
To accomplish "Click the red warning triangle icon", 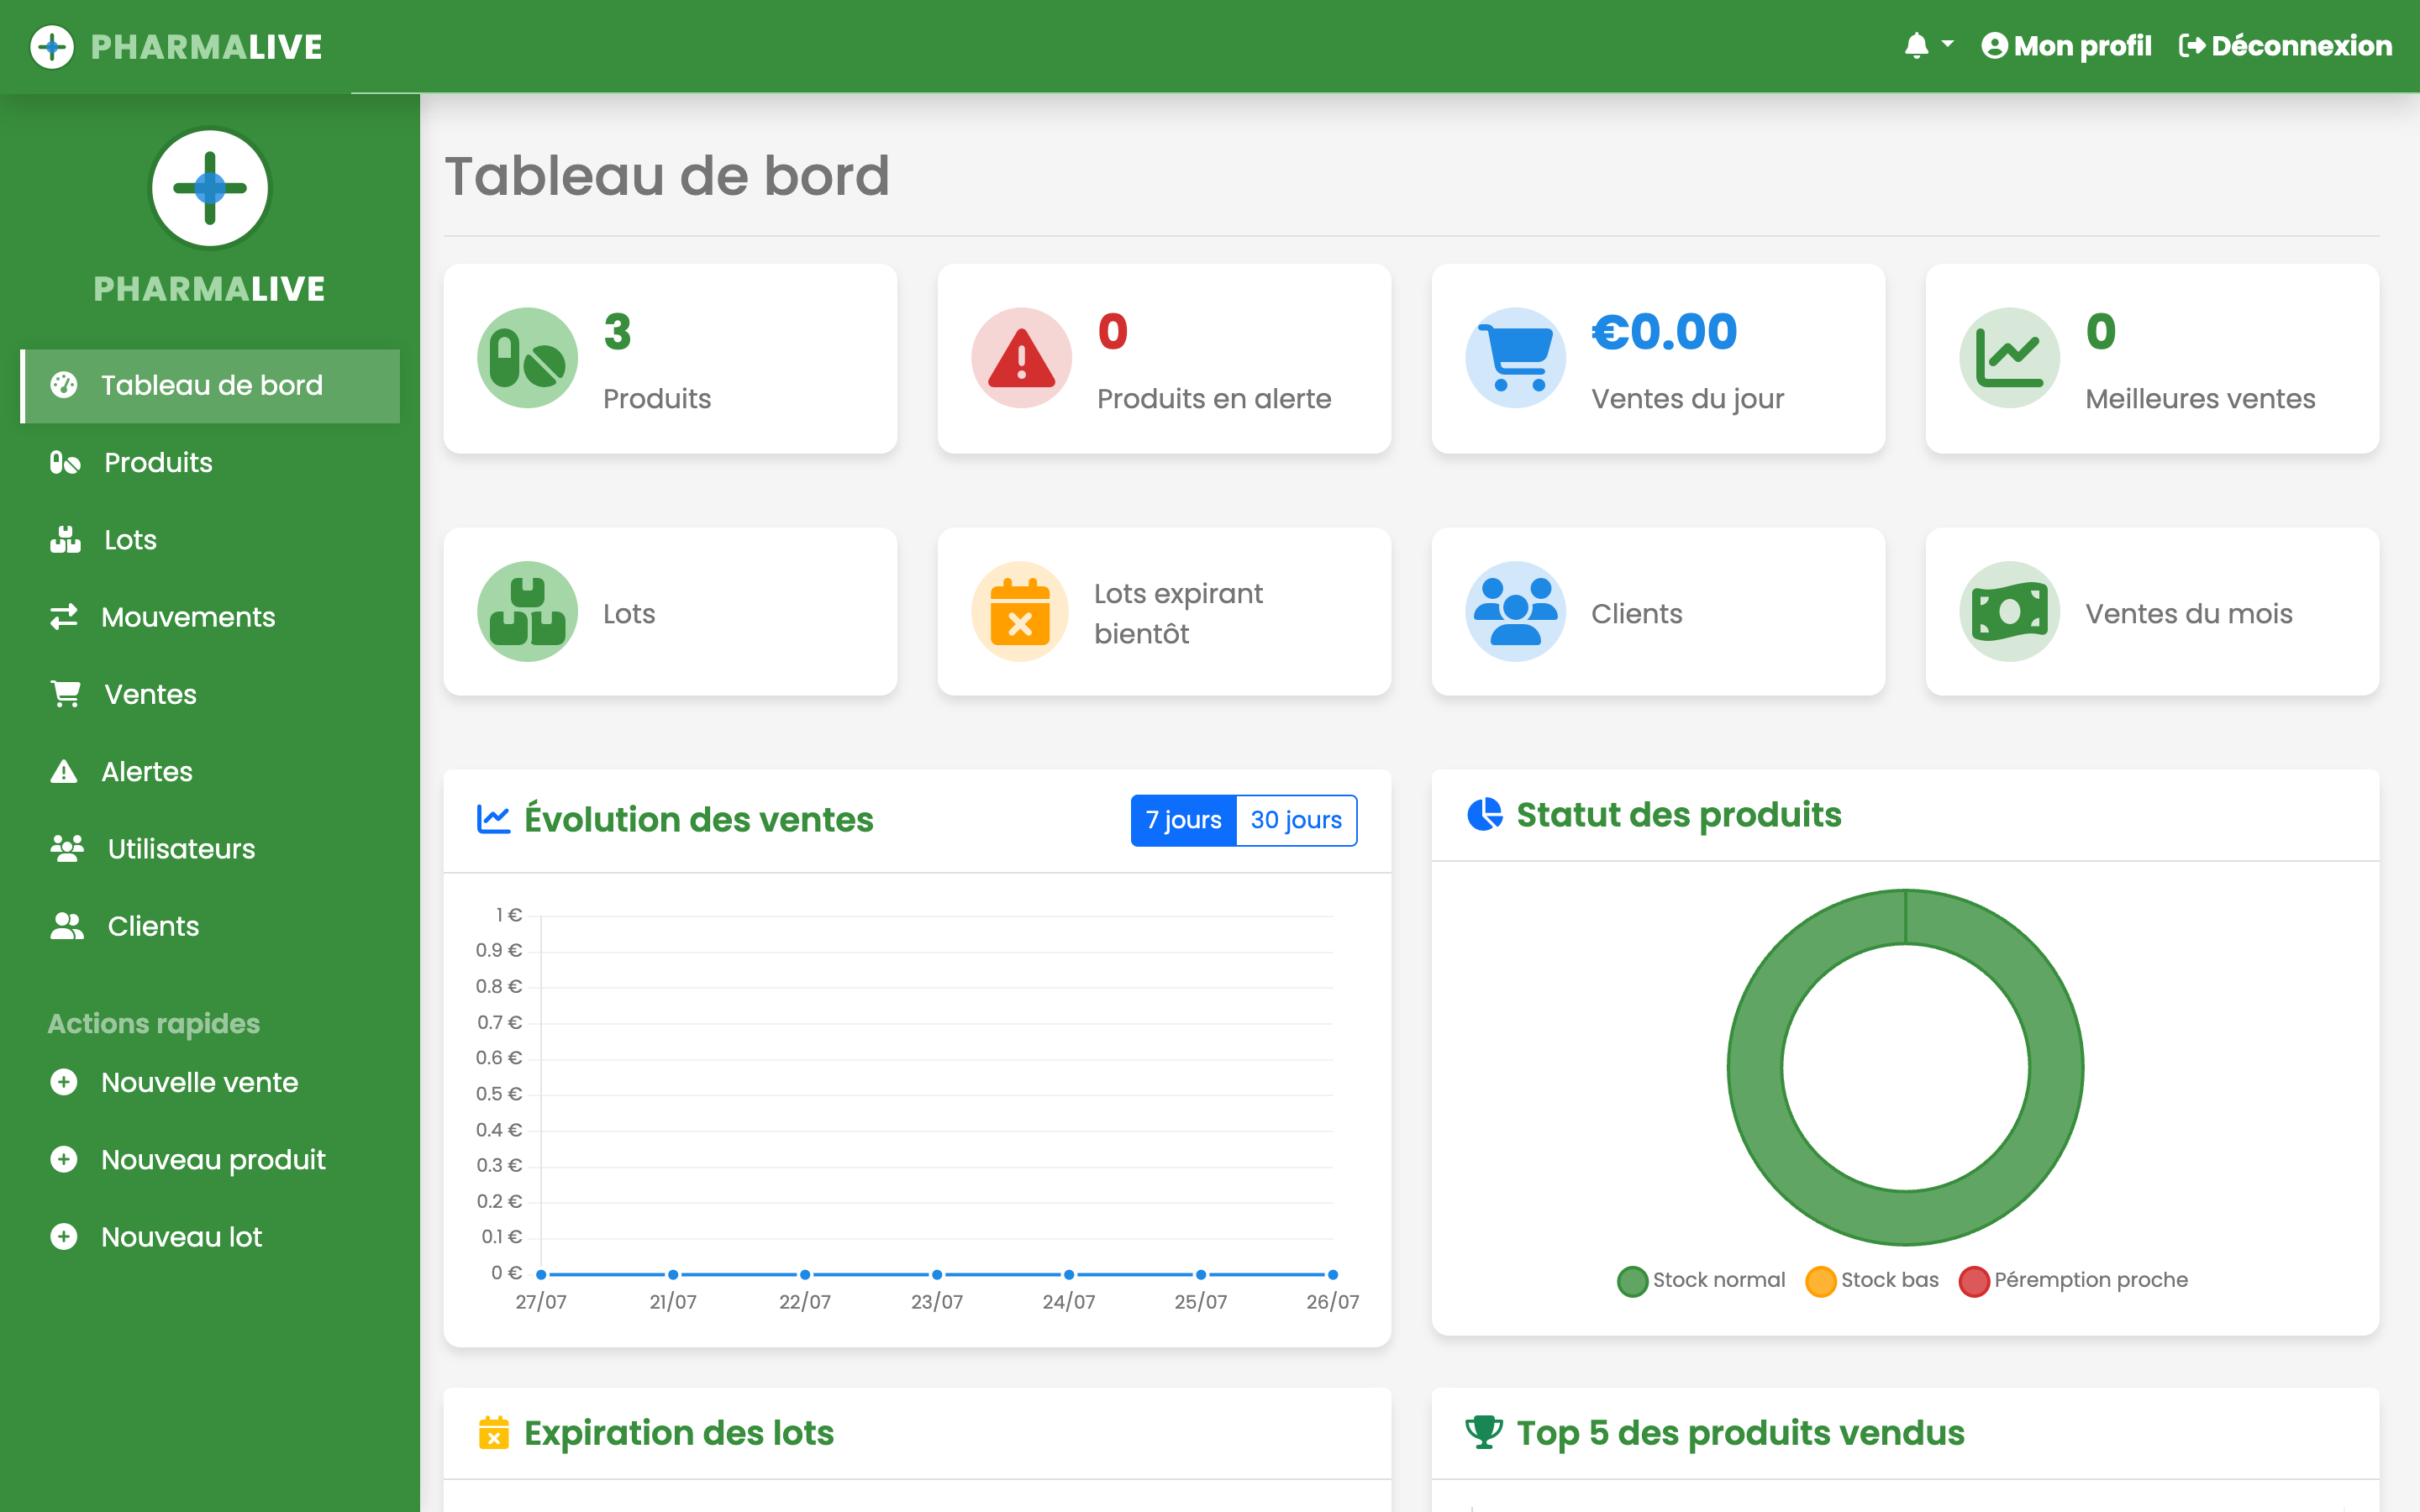I will point(1021,358).
